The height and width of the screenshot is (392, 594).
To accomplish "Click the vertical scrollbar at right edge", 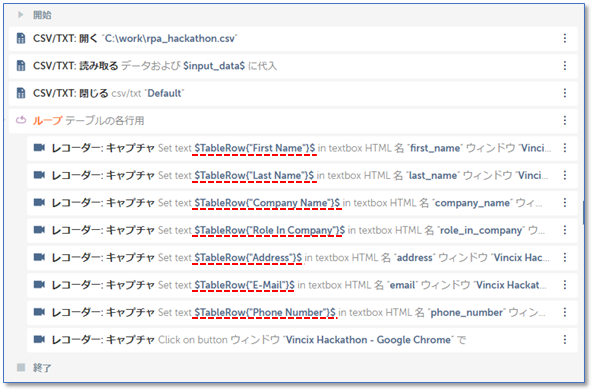I will tap(583, 212).
